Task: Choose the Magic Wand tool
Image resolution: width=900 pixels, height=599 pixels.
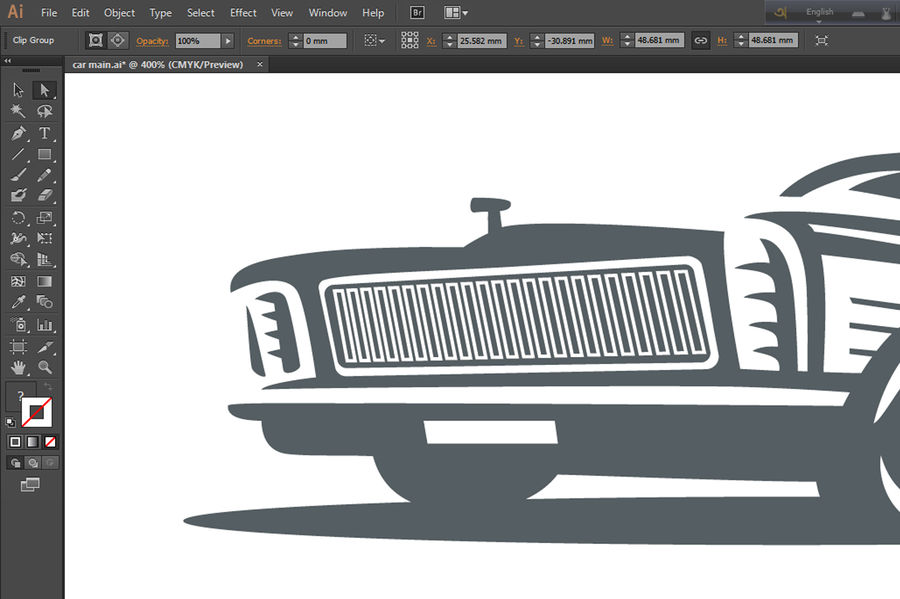Action: click(x=18, y=111)
